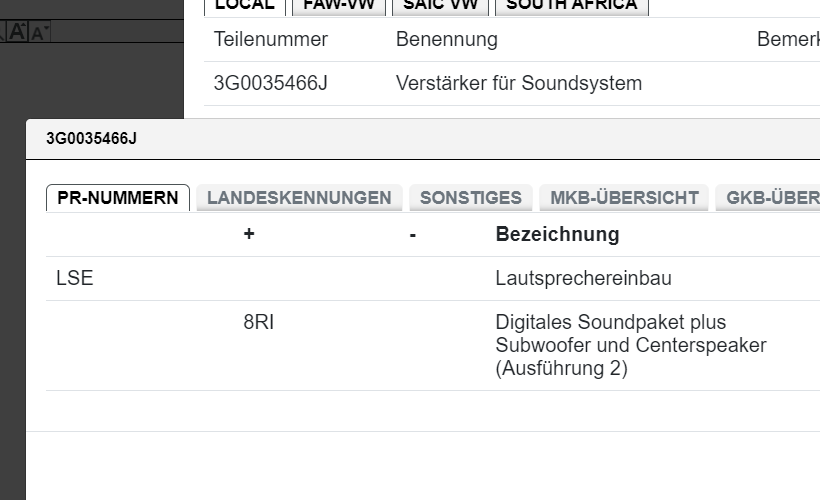The height and width of the screenshot is (500, 820).
Task: Click the 8RI PR number
Action: 258,323
